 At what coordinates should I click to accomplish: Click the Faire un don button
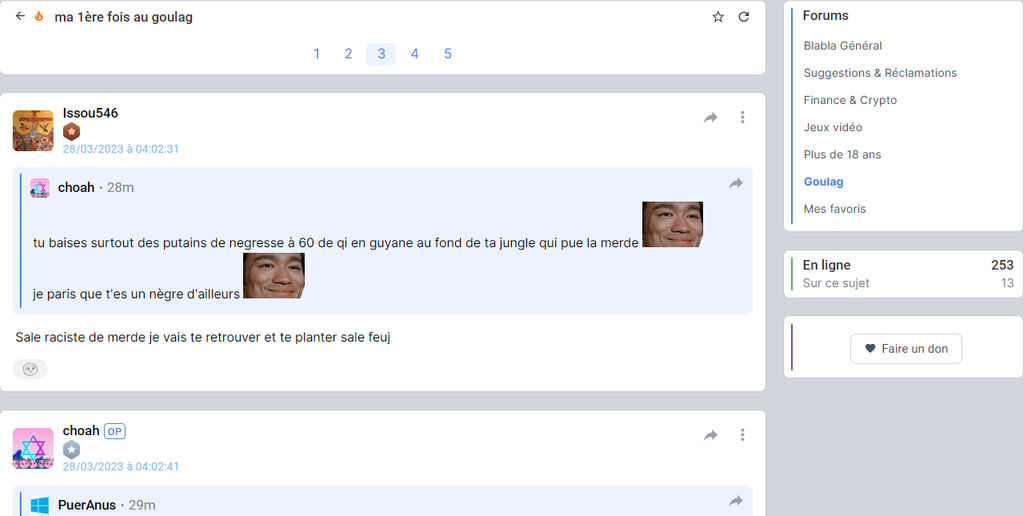tap(906, 349)
